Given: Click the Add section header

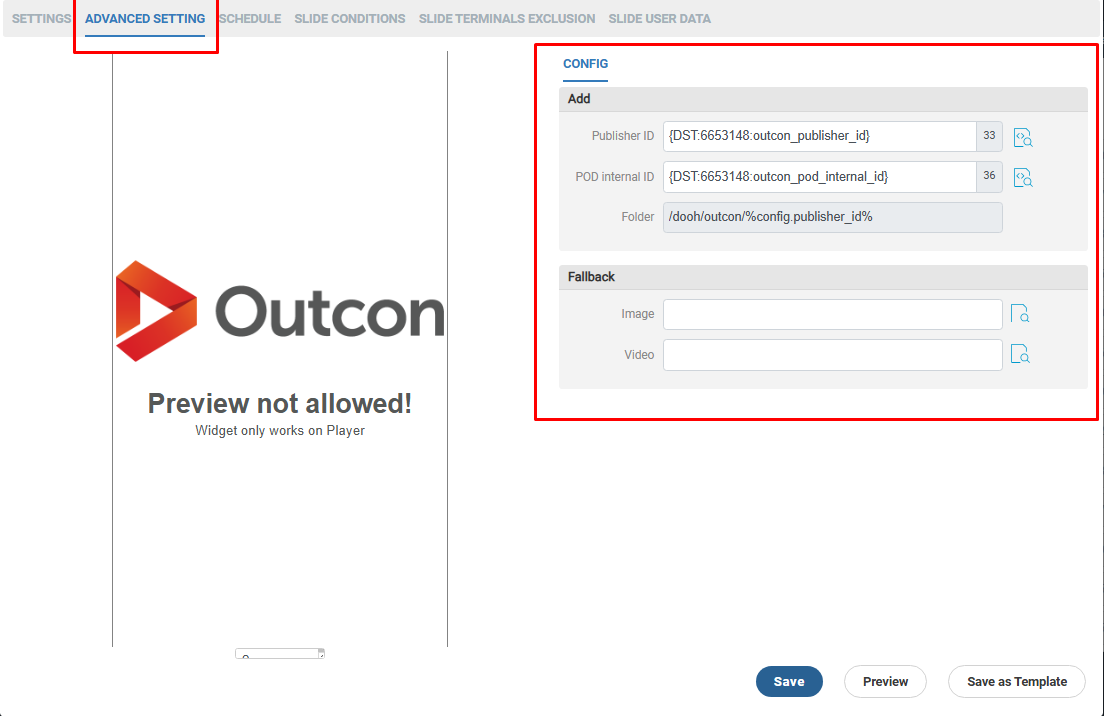Looking at the screenshot, I should (823, 99).
